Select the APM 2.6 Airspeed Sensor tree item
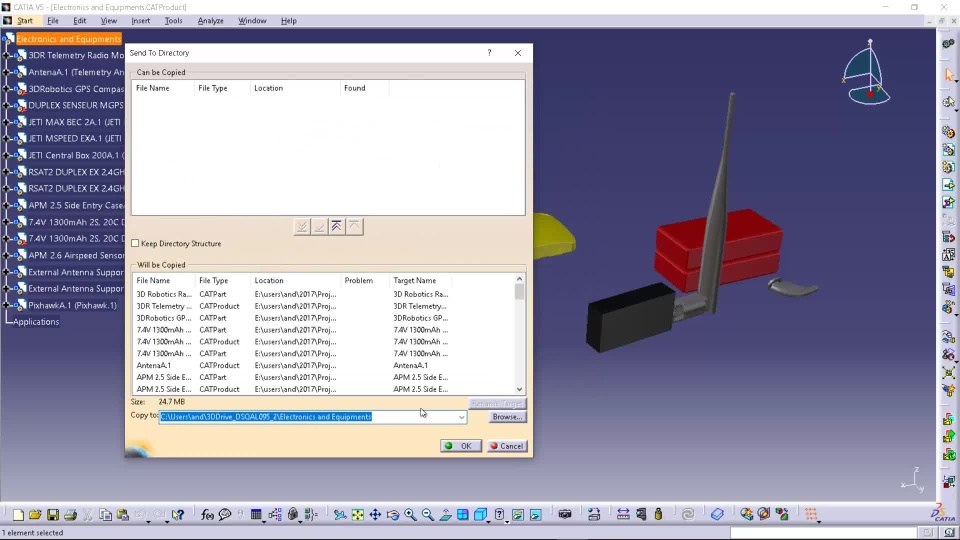Viewport: 960px width, 540px height. 76,255
